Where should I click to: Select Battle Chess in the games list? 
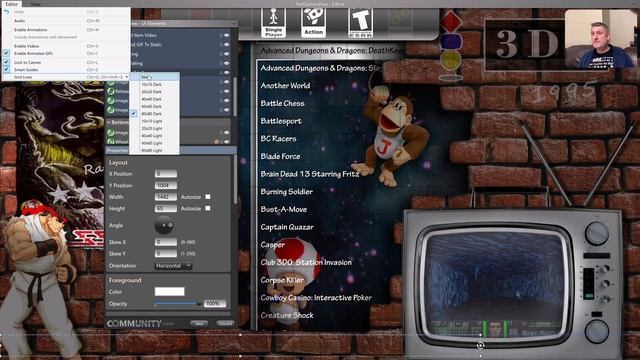[x=282, y=103]
